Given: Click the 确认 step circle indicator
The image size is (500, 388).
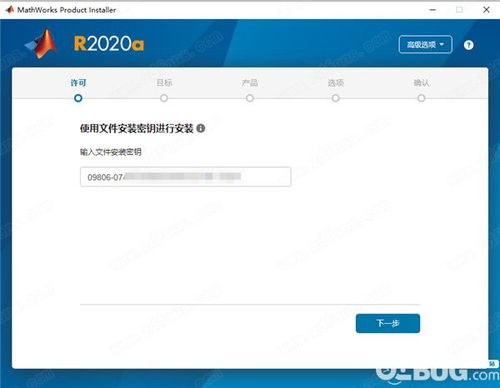Looking at the screenshot, I should point(421,98).
